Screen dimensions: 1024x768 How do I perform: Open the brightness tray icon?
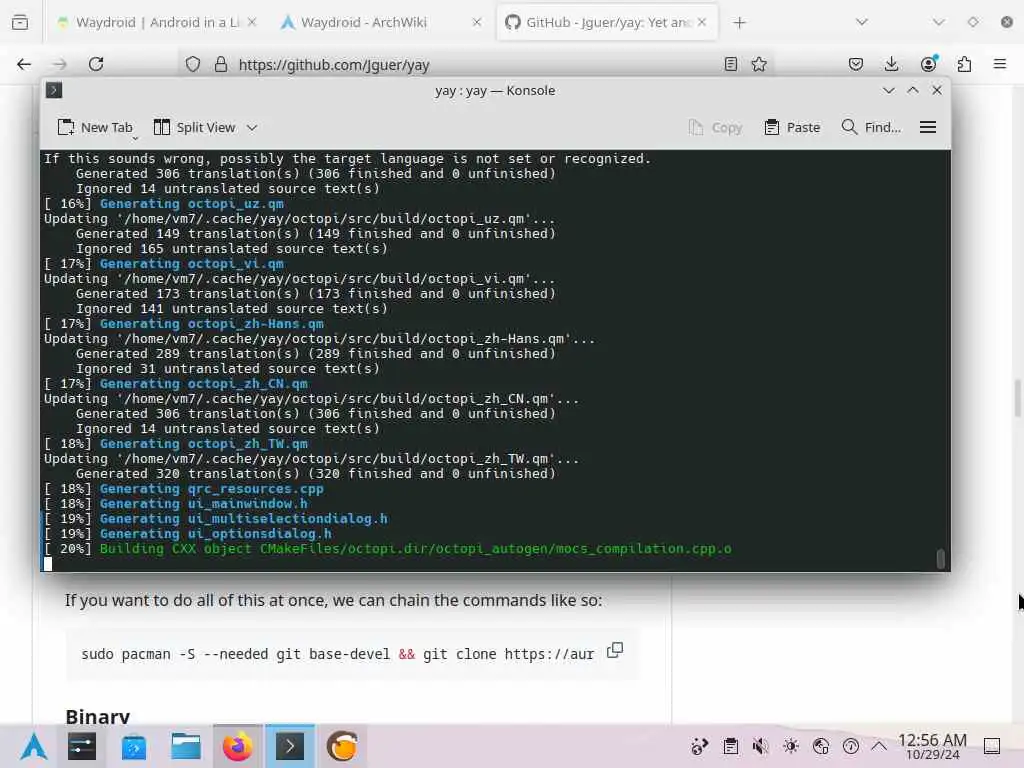coord(791,746)
